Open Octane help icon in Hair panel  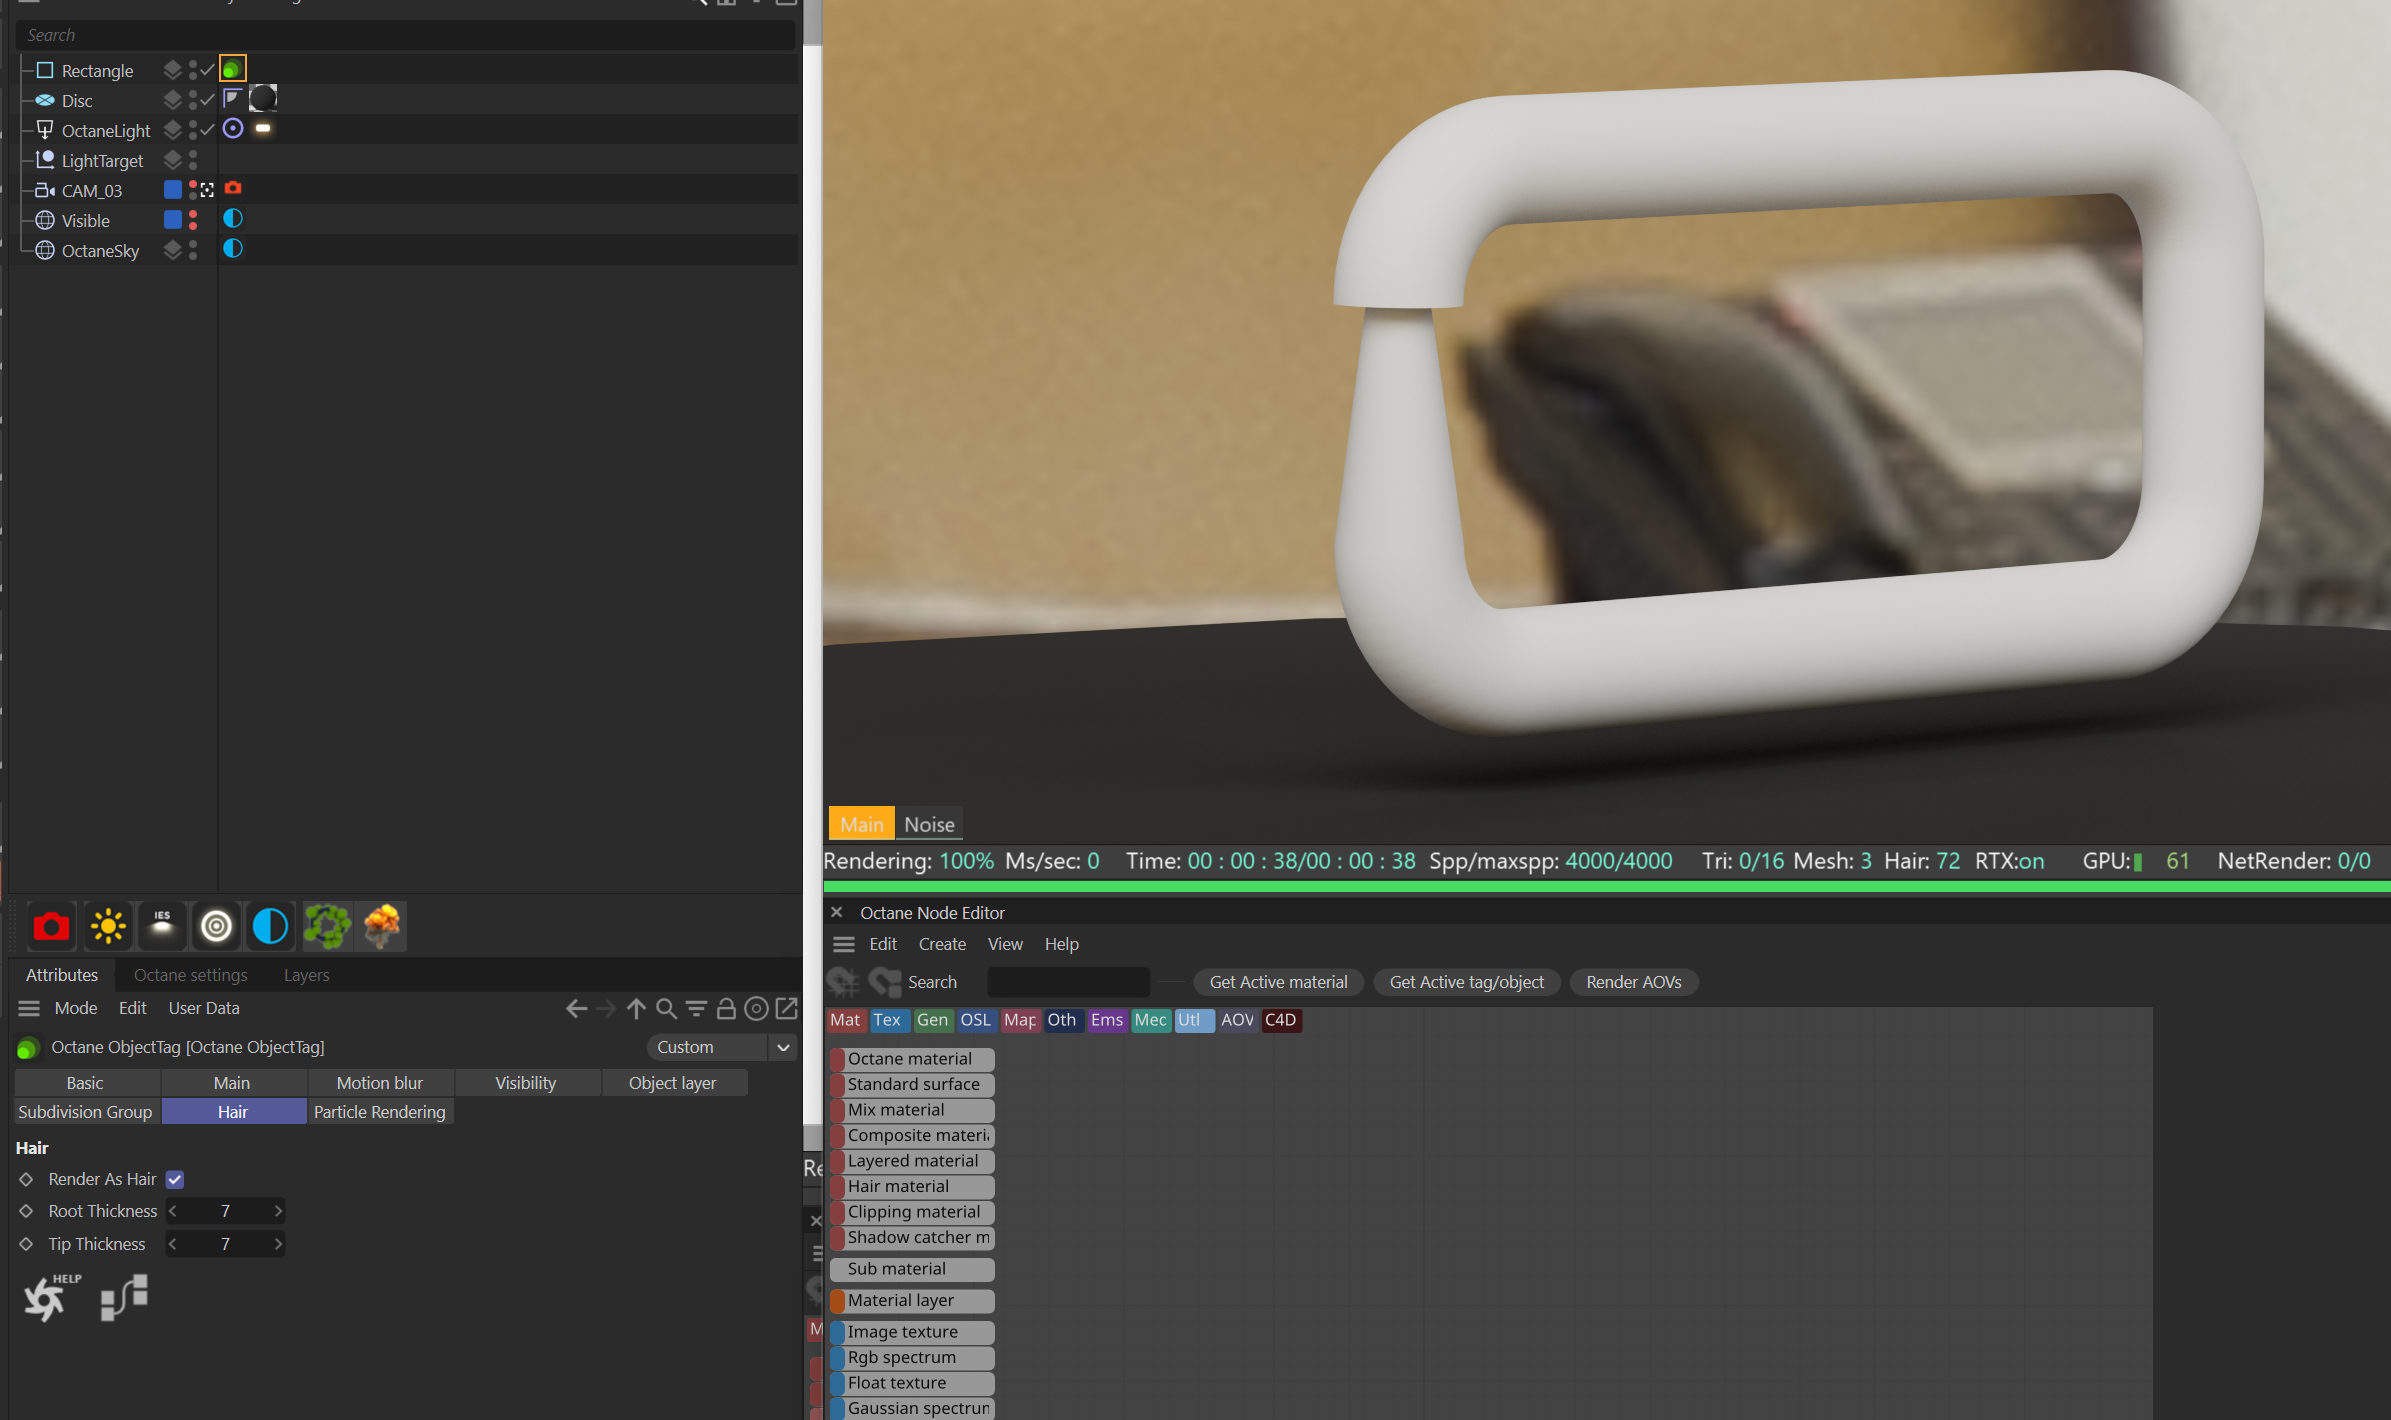click(46, 1298)
